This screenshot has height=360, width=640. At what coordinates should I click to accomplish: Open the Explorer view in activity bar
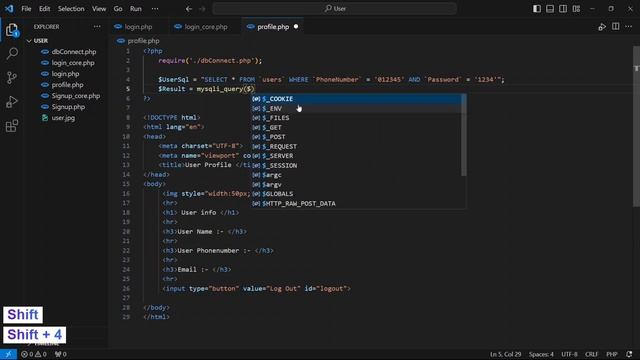tap(12, 30)
